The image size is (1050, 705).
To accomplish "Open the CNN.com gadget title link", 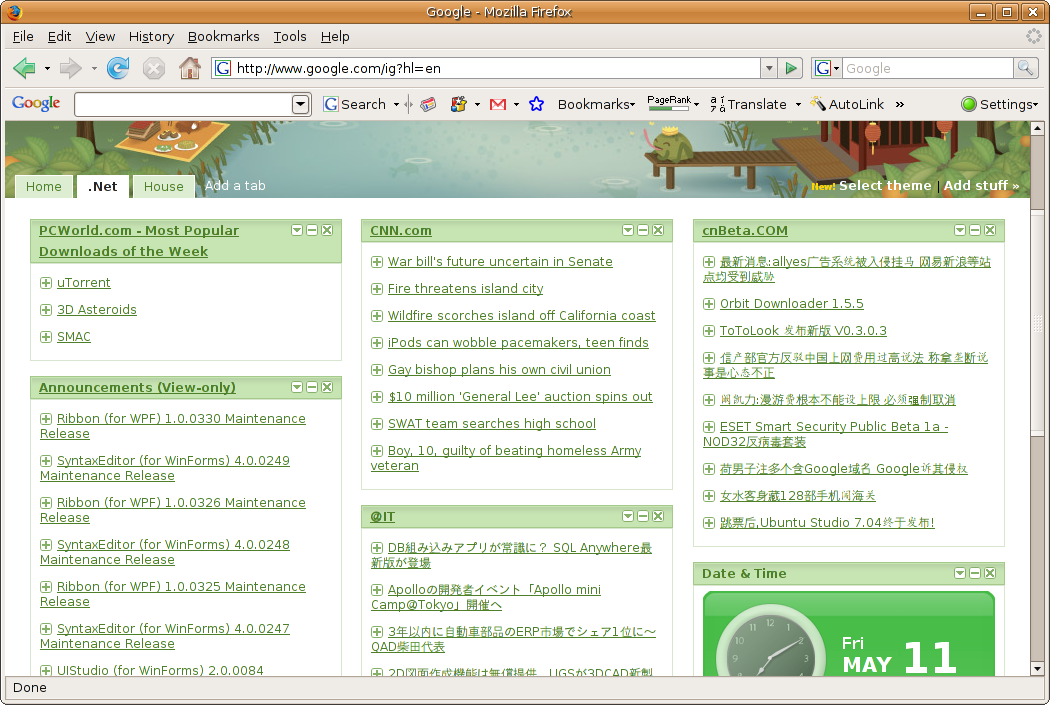I will pos(400,230).
